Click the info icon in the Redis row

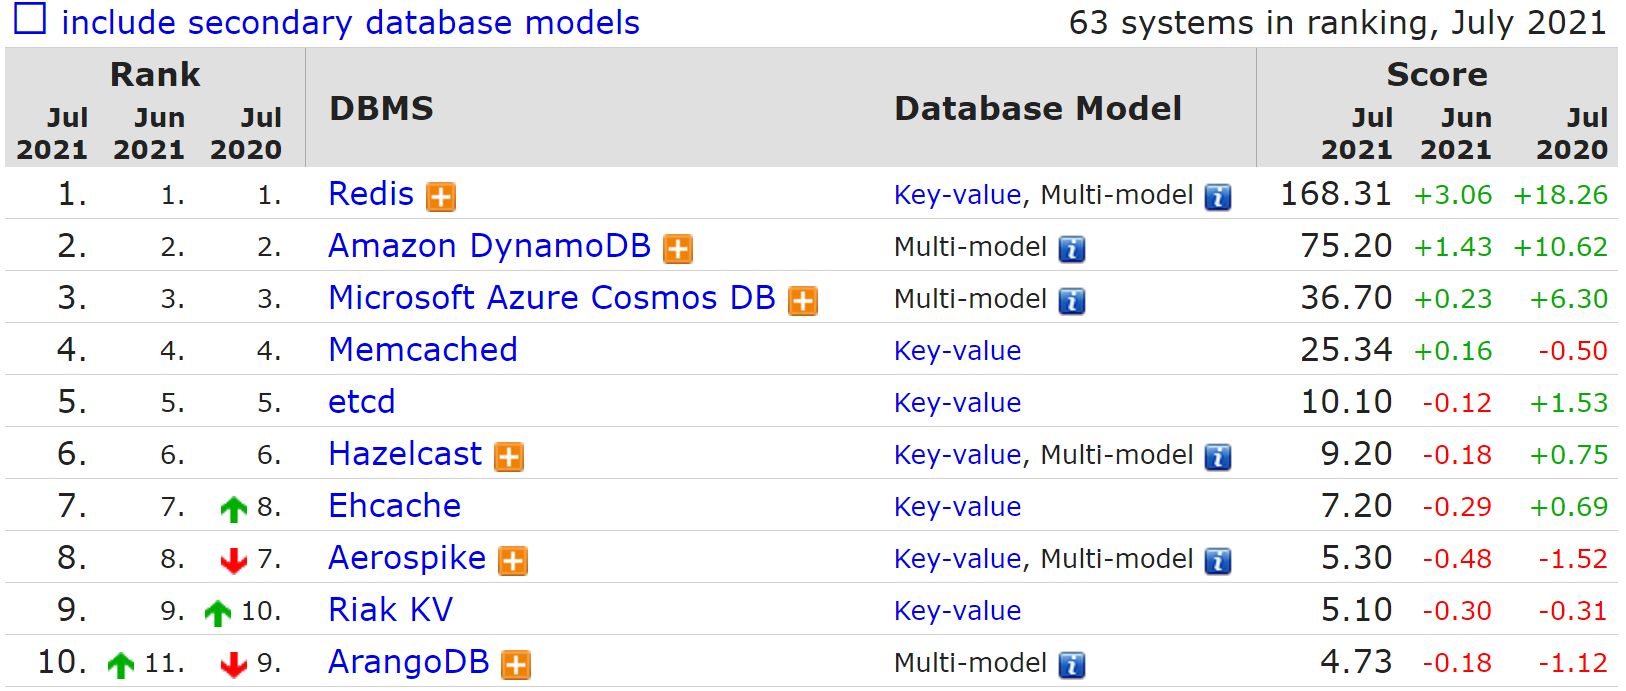click(1217, 197)
